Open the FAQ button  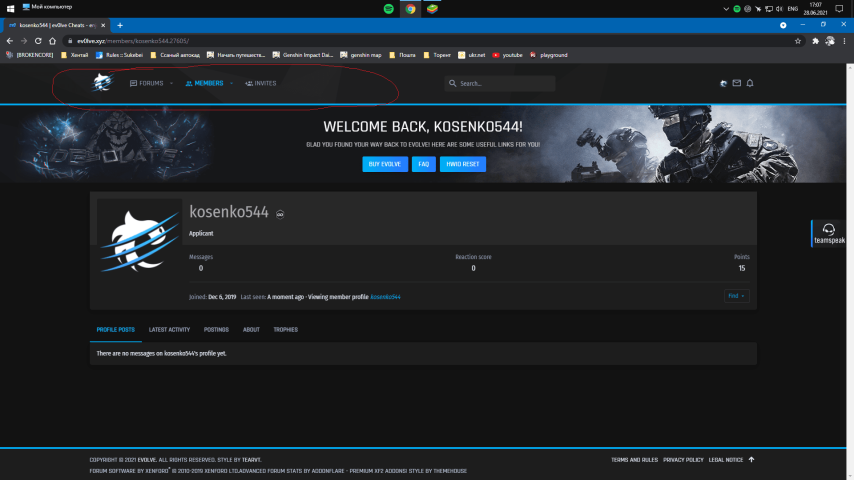click(x=424, y=164)
